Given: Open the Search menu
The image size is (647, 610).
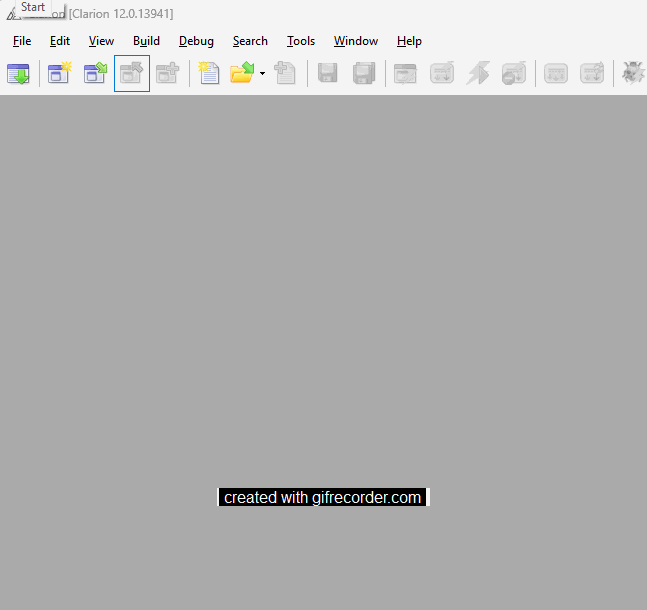Looking at the screenshot, I should [x=250, y=41].
